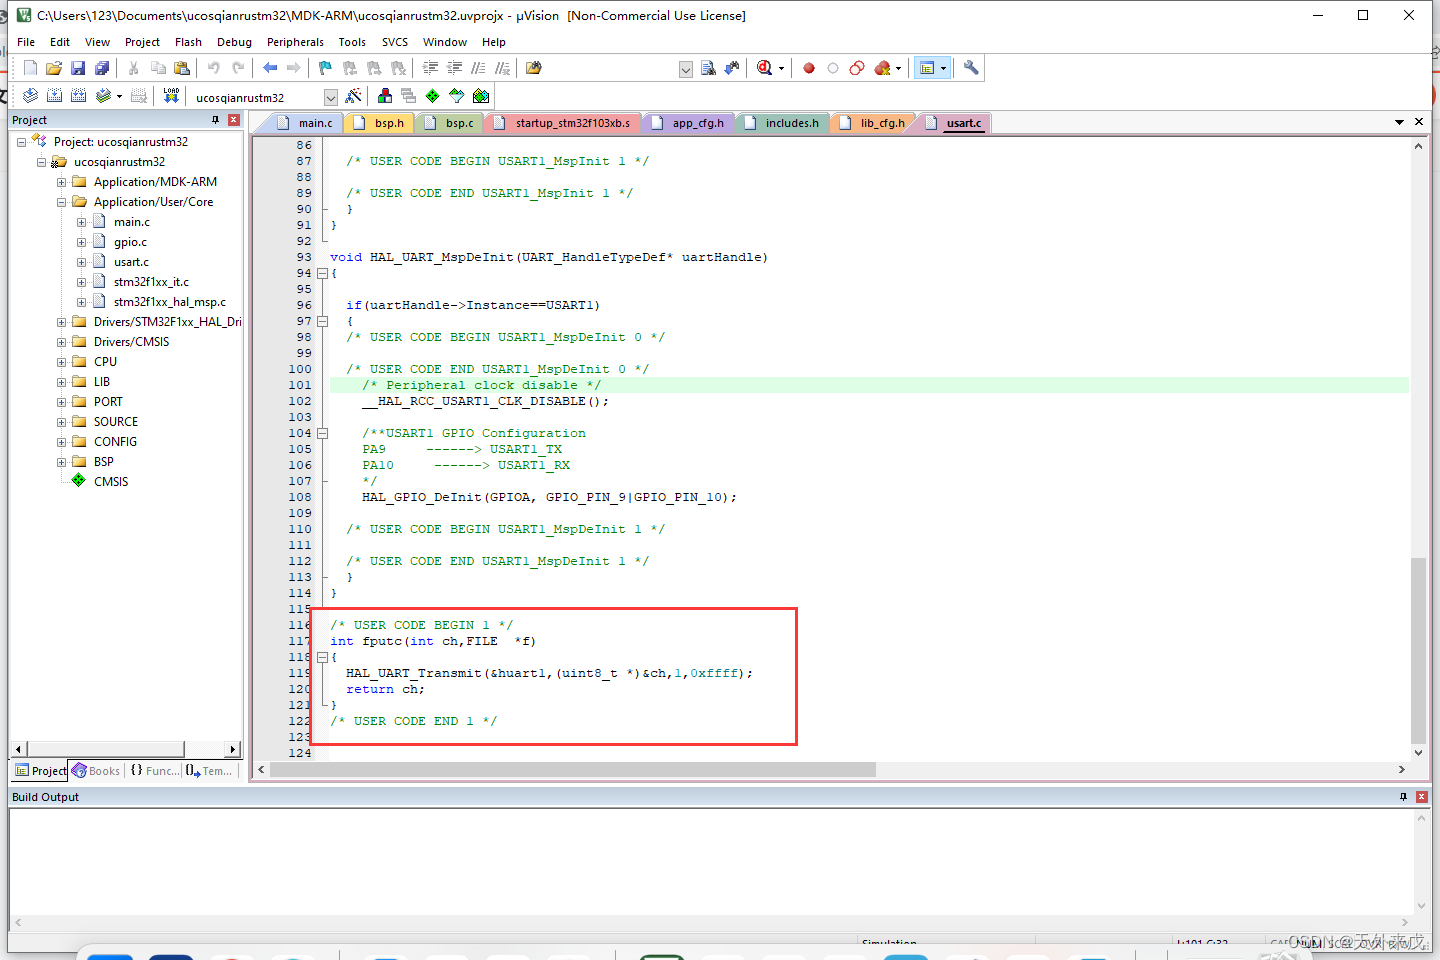Open the target selection dropdown
This screenshot has width=1440, height=960.
pyautogui.click(x=331, y=97)
